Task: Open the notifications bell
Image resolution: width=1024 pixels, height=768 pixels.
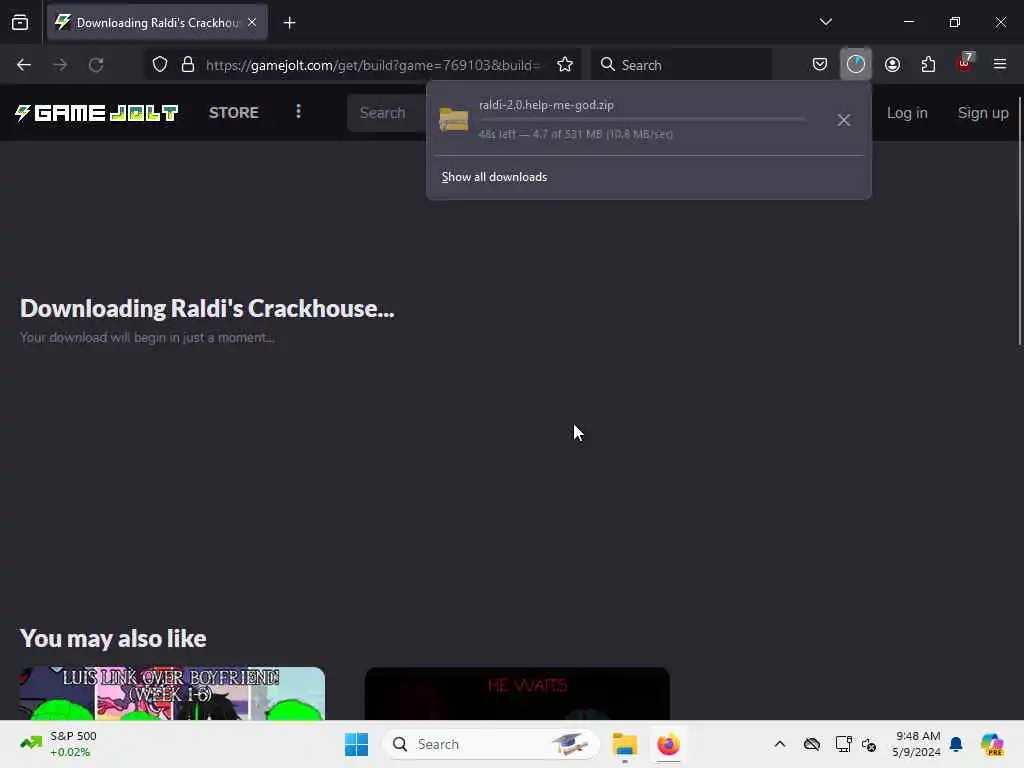Action: coord(956,744)
